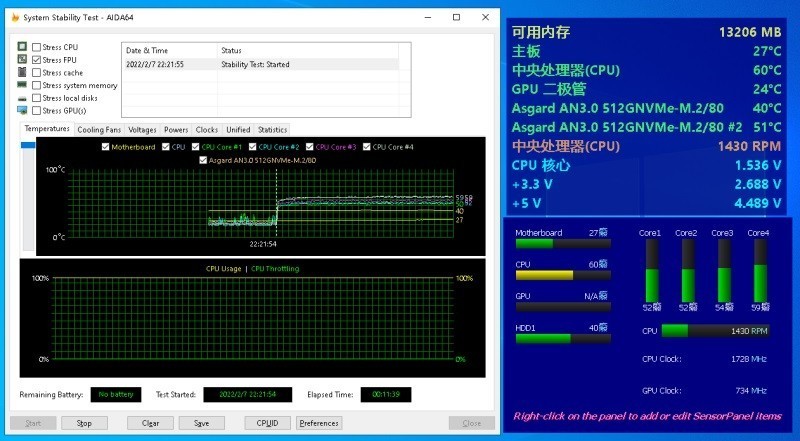Toggle the CPU Core #1 graph checkbox
Image resolution: width=800 pixels, height=441 pixels.
(x=195, y=147)
